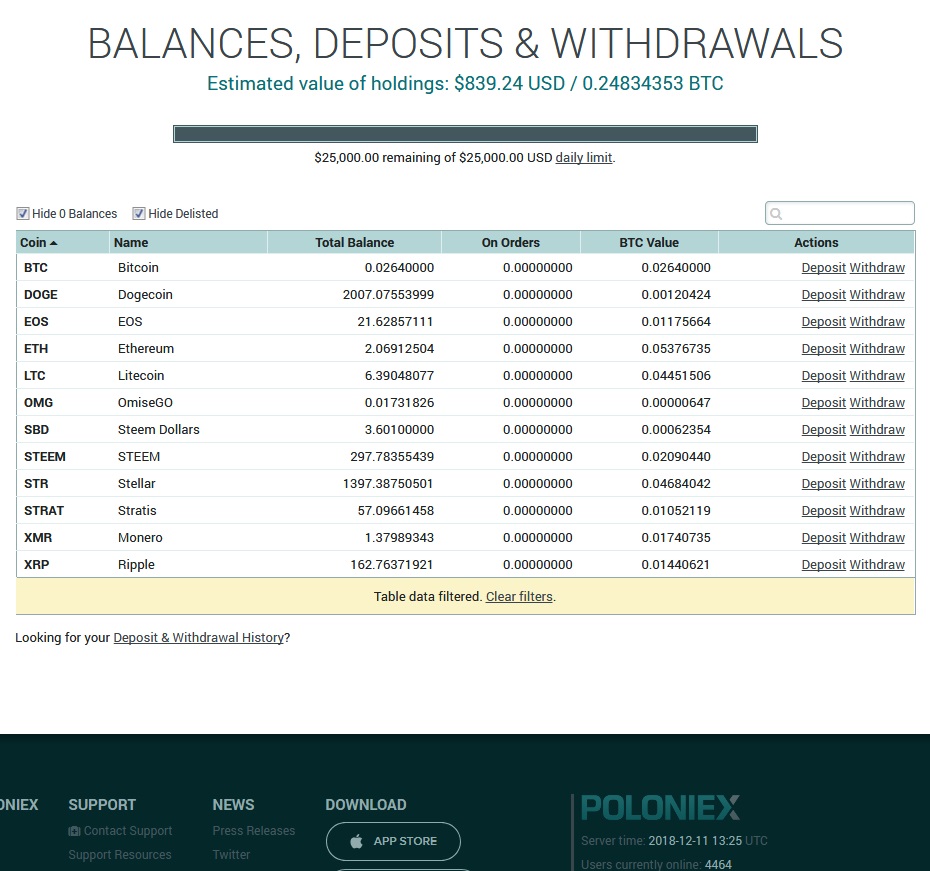Sort table by Coin column header
The height and width of the screenshot is (871, 930).
tap(62, 243)
